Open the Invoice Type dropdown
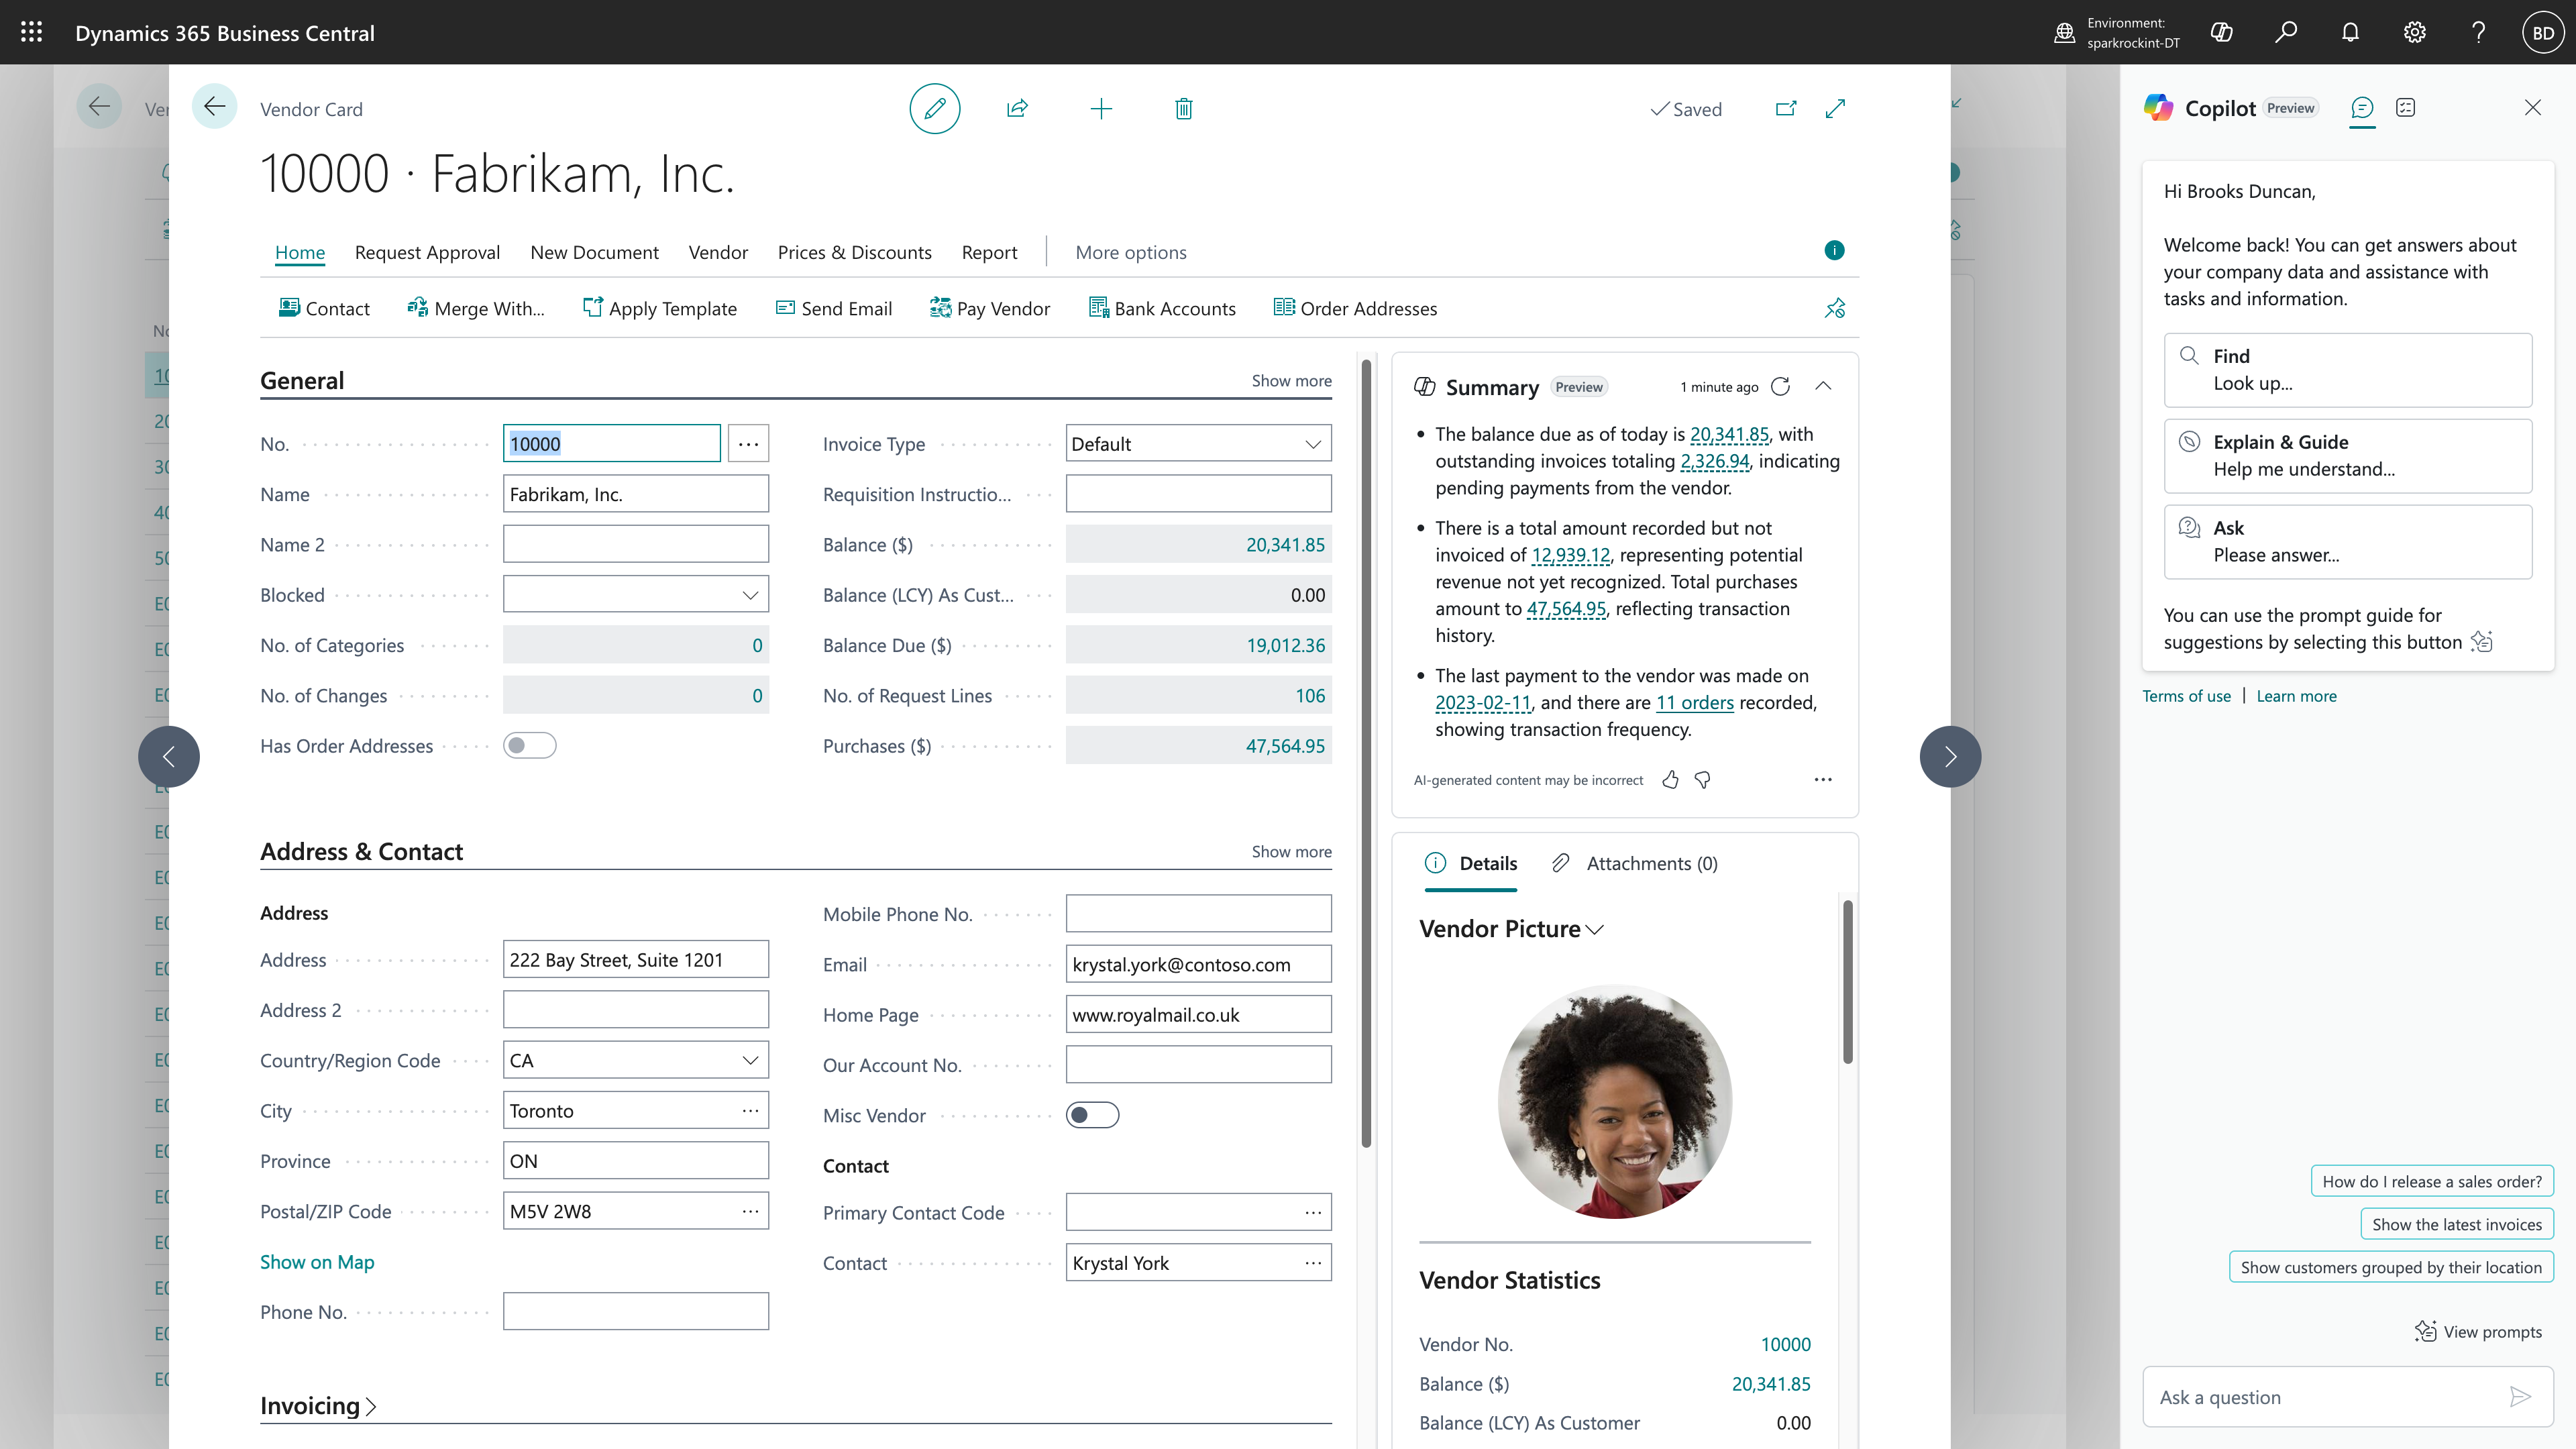2576x1449 pixels. coord(1198,444)
